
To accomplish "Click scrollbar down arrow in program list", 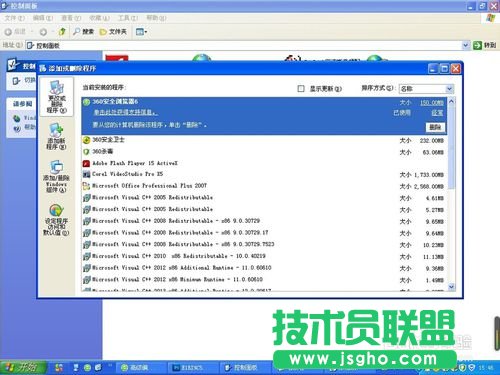I will coord(451,286).
